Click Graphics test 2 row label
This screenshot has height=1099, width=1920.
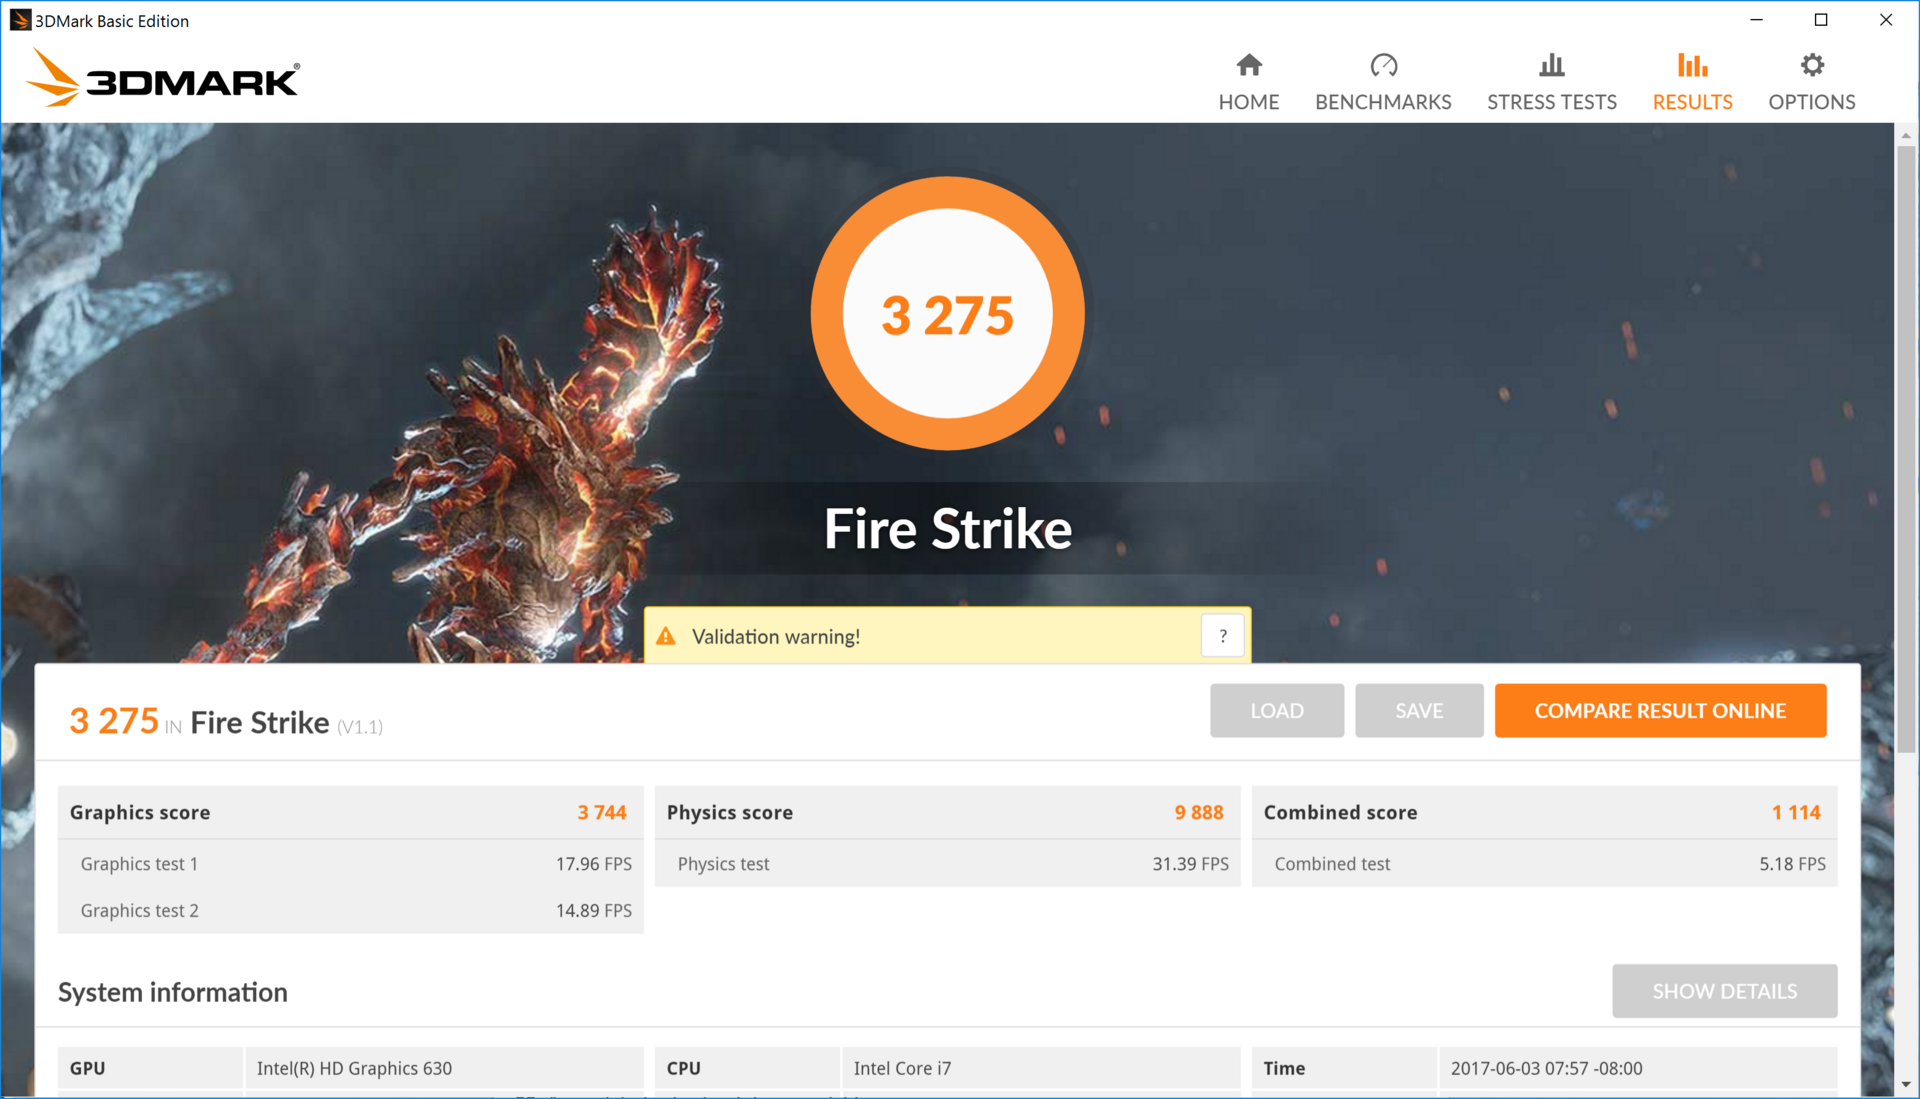(x=139, y=911)
